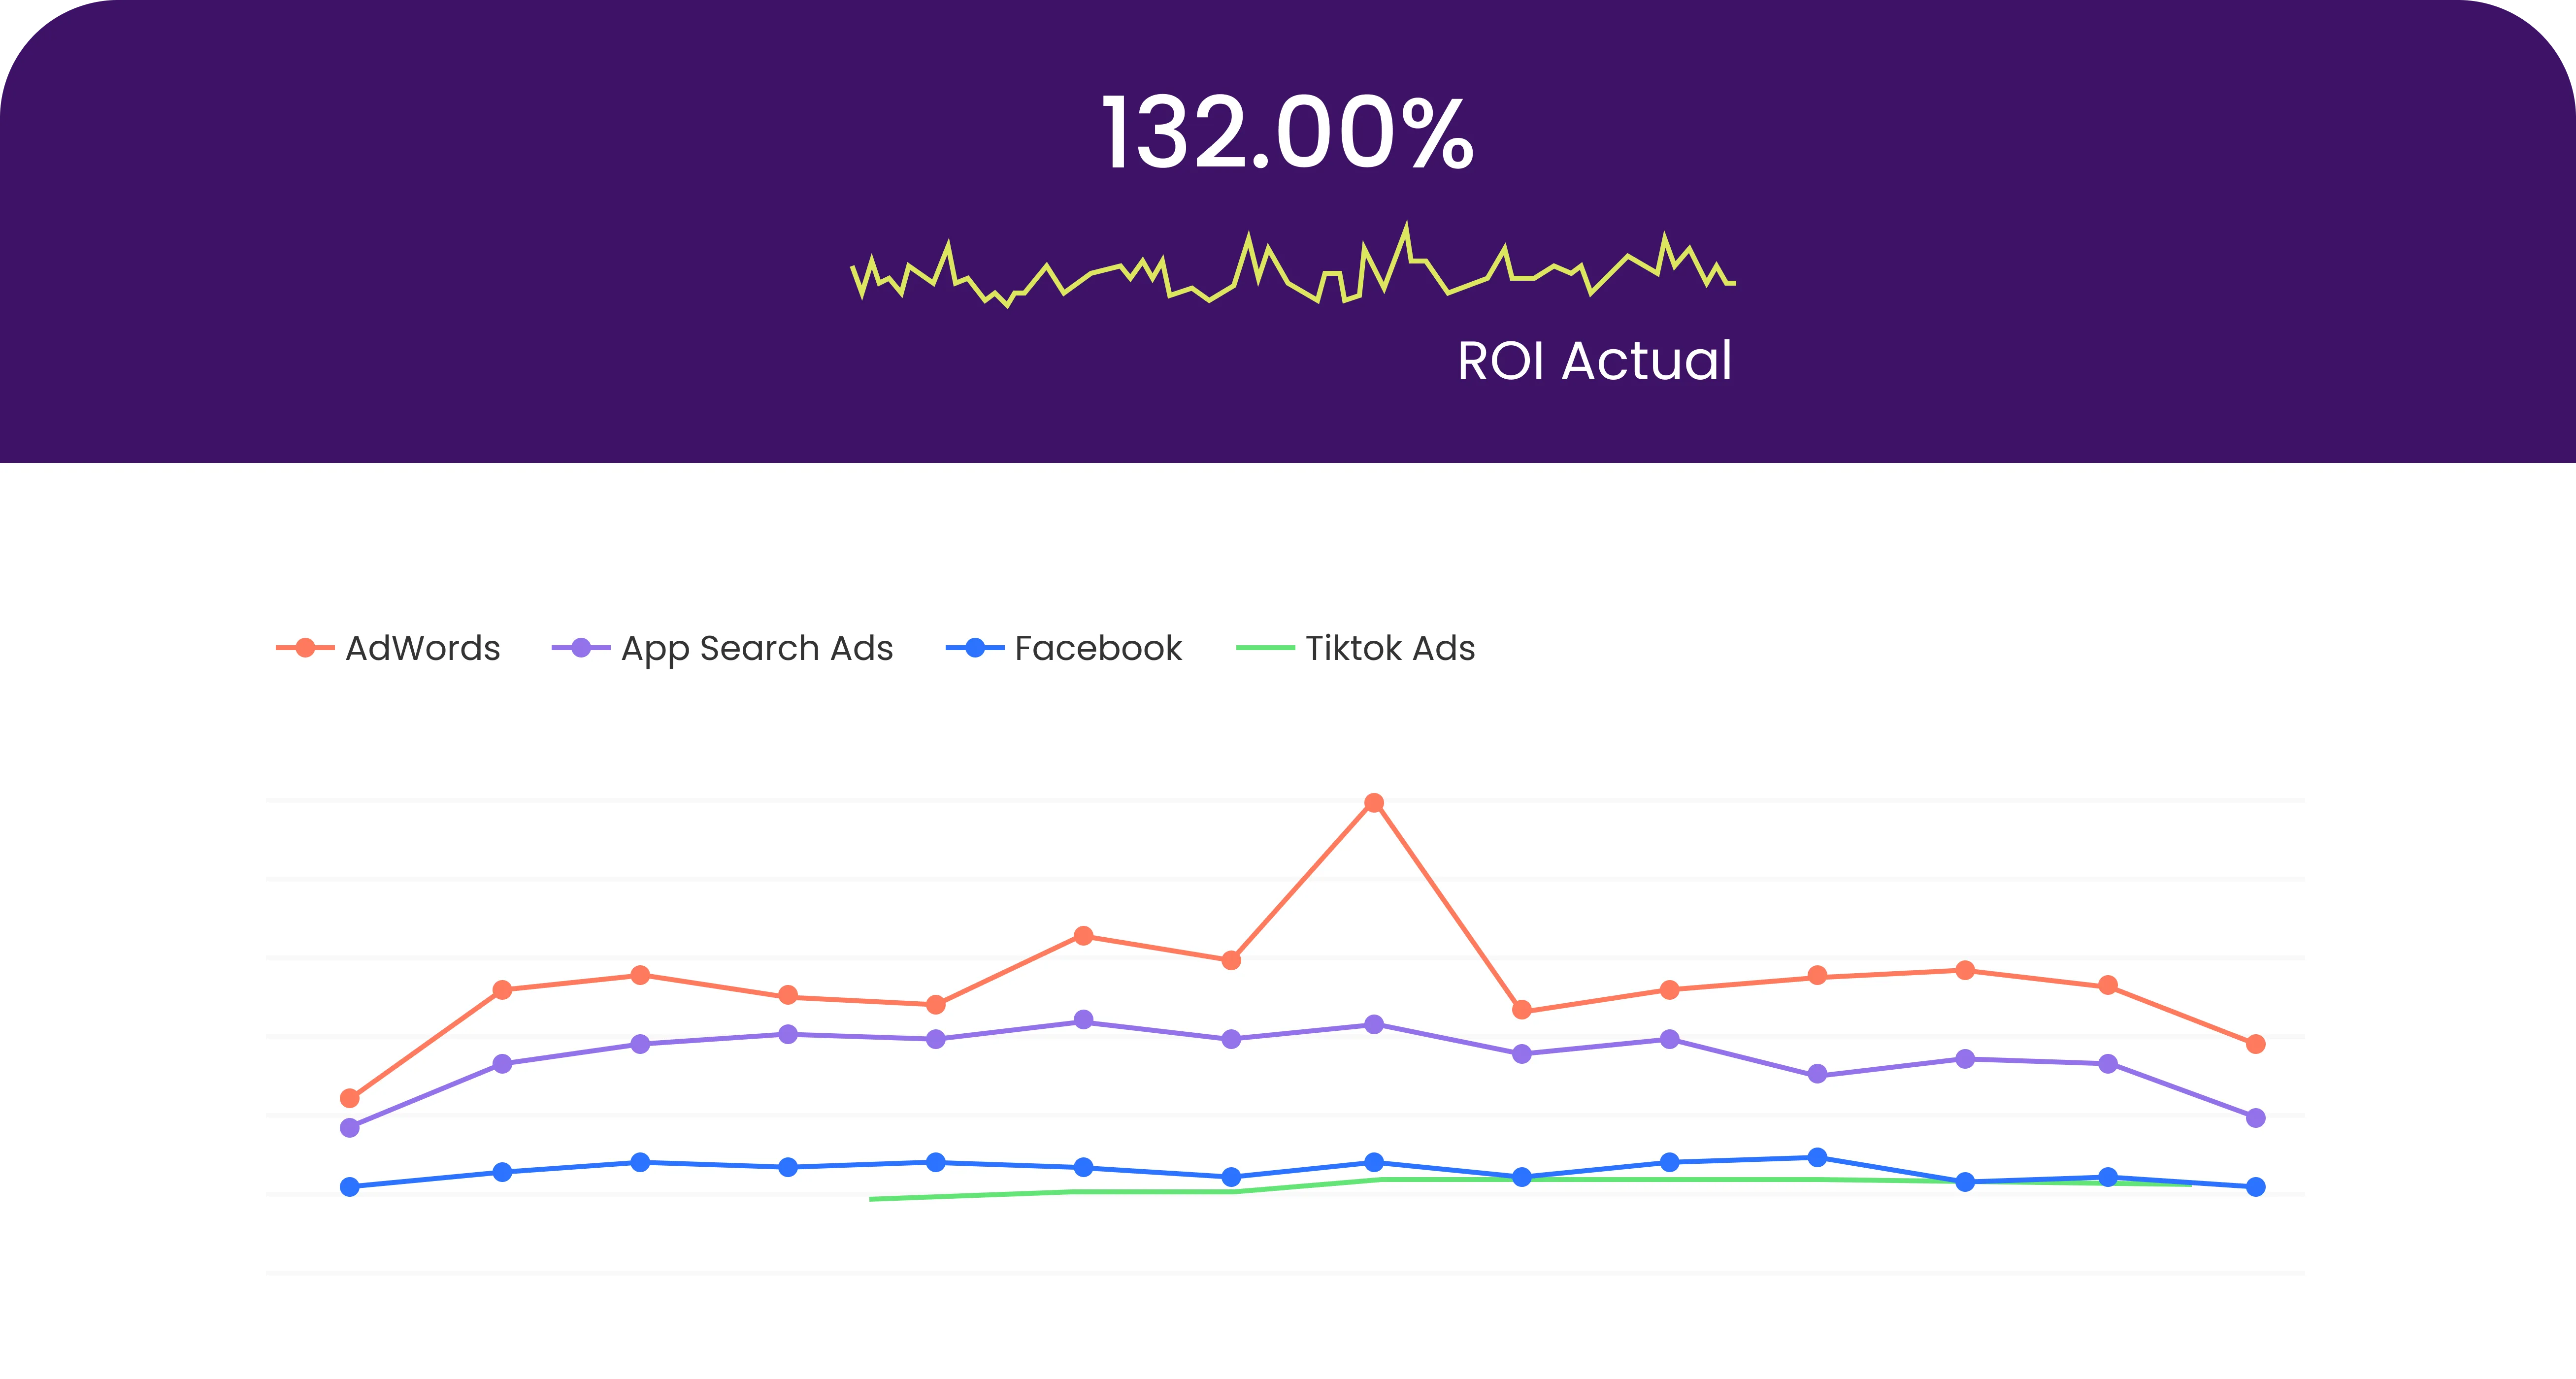Click the Facebook blue legend marker

pyautogui.click(x=975, y=648)
